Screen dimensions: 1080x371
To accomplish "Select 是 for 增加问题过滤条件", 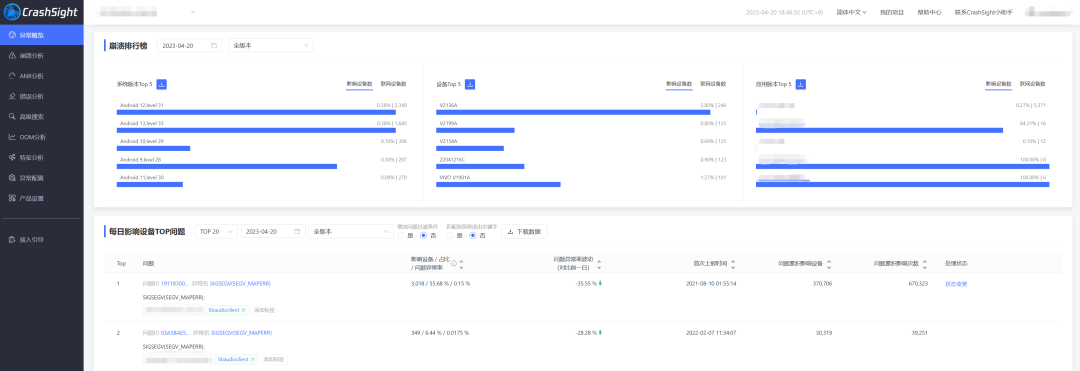I will click(402, 235).
